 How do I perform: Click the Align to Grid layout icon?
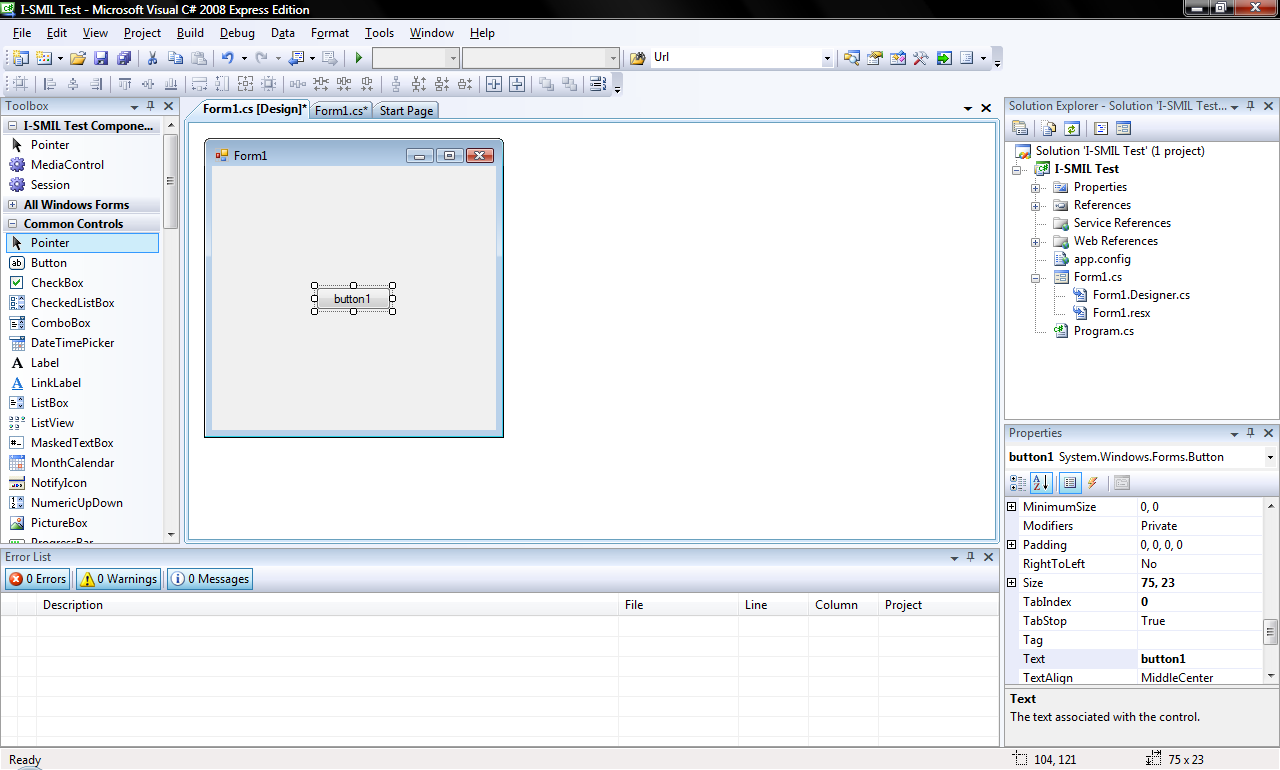coord(20,84)
